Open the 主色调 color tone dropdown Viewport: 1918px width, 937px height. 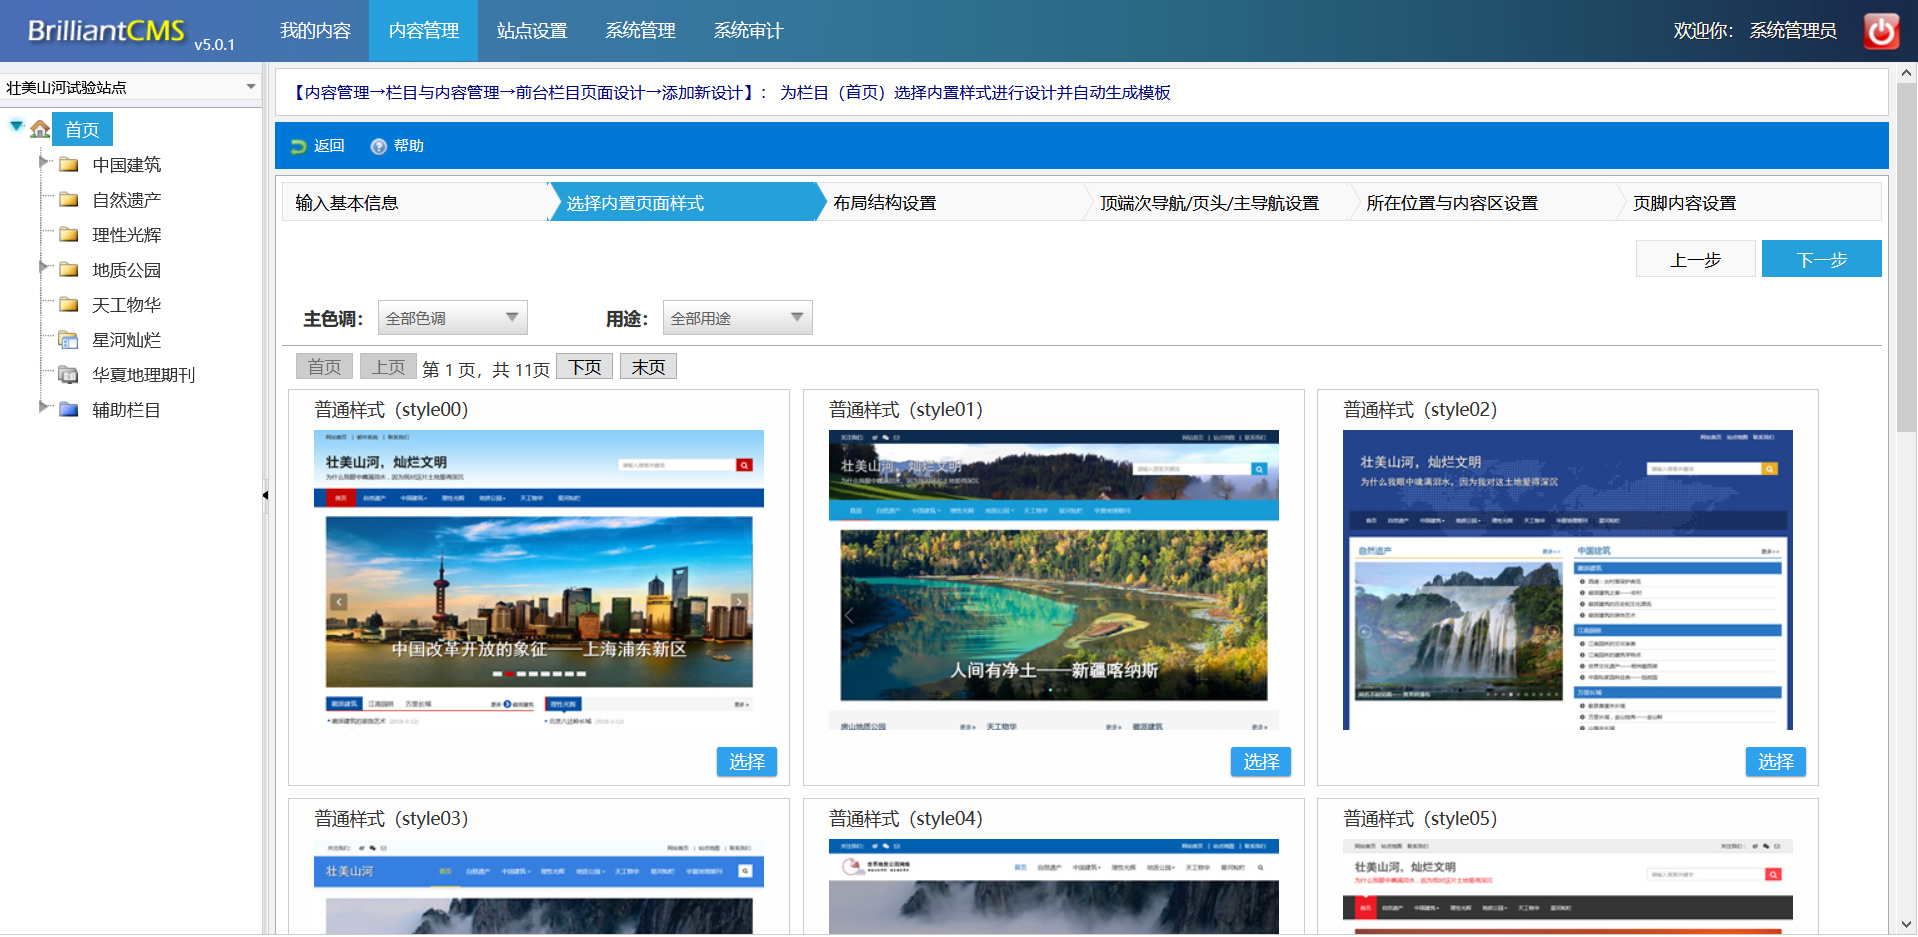tap(452, 318)
